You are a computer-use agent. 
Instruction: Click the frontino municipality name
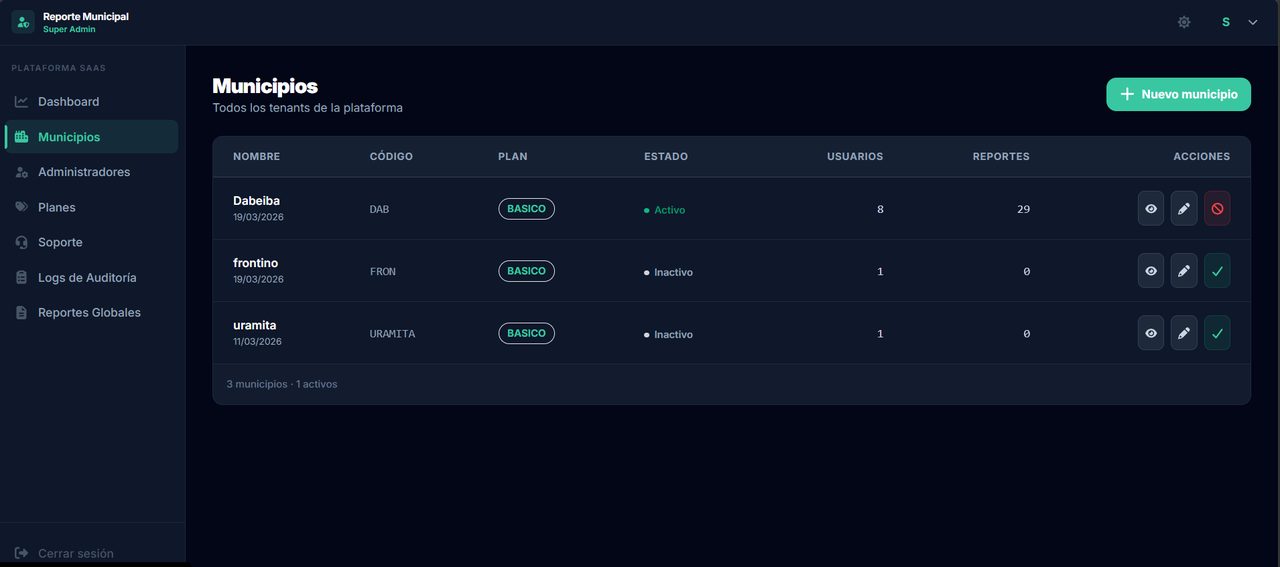(255, 263)
